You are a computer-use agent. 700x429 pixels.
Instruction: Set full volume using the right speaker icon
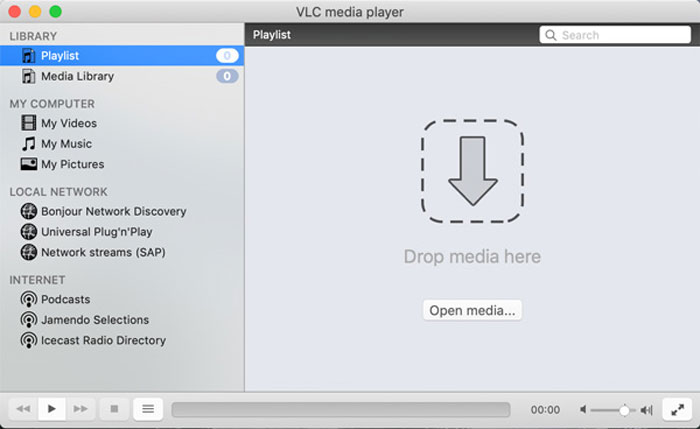(x=646, y=409)
